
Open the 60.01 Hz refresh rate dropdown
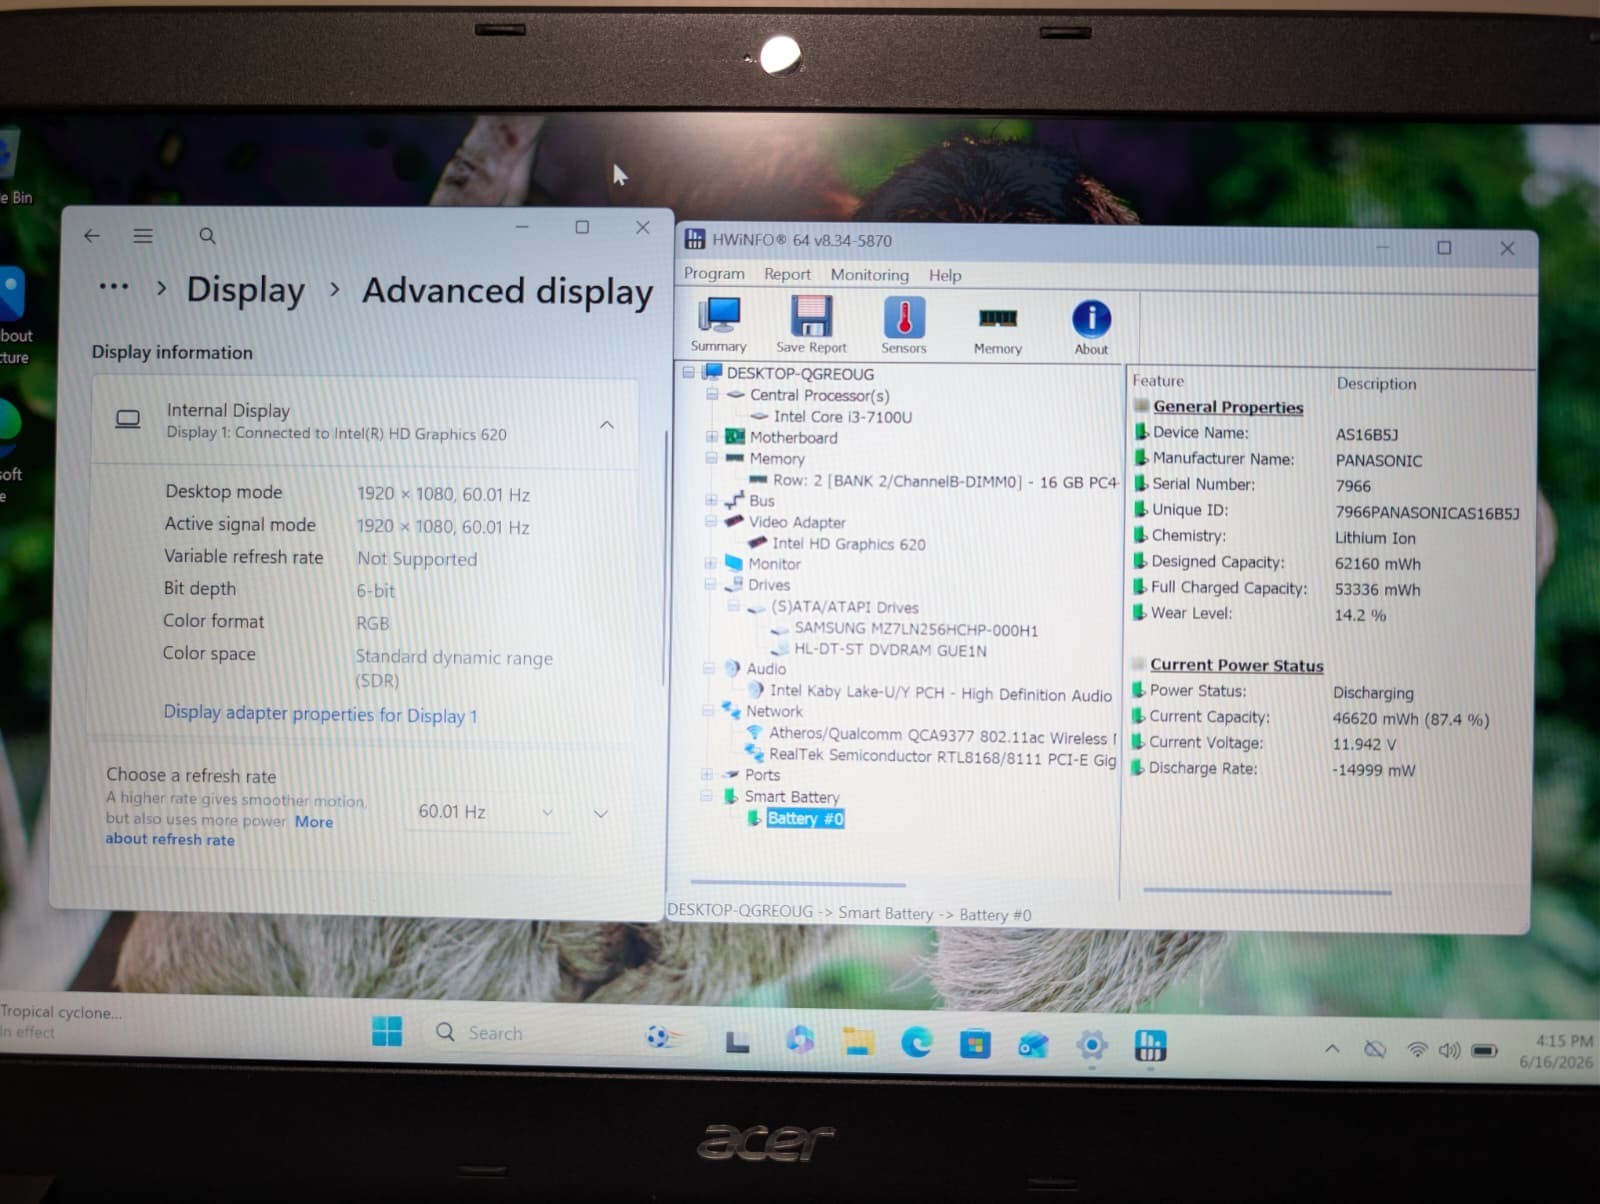(486, 812)
